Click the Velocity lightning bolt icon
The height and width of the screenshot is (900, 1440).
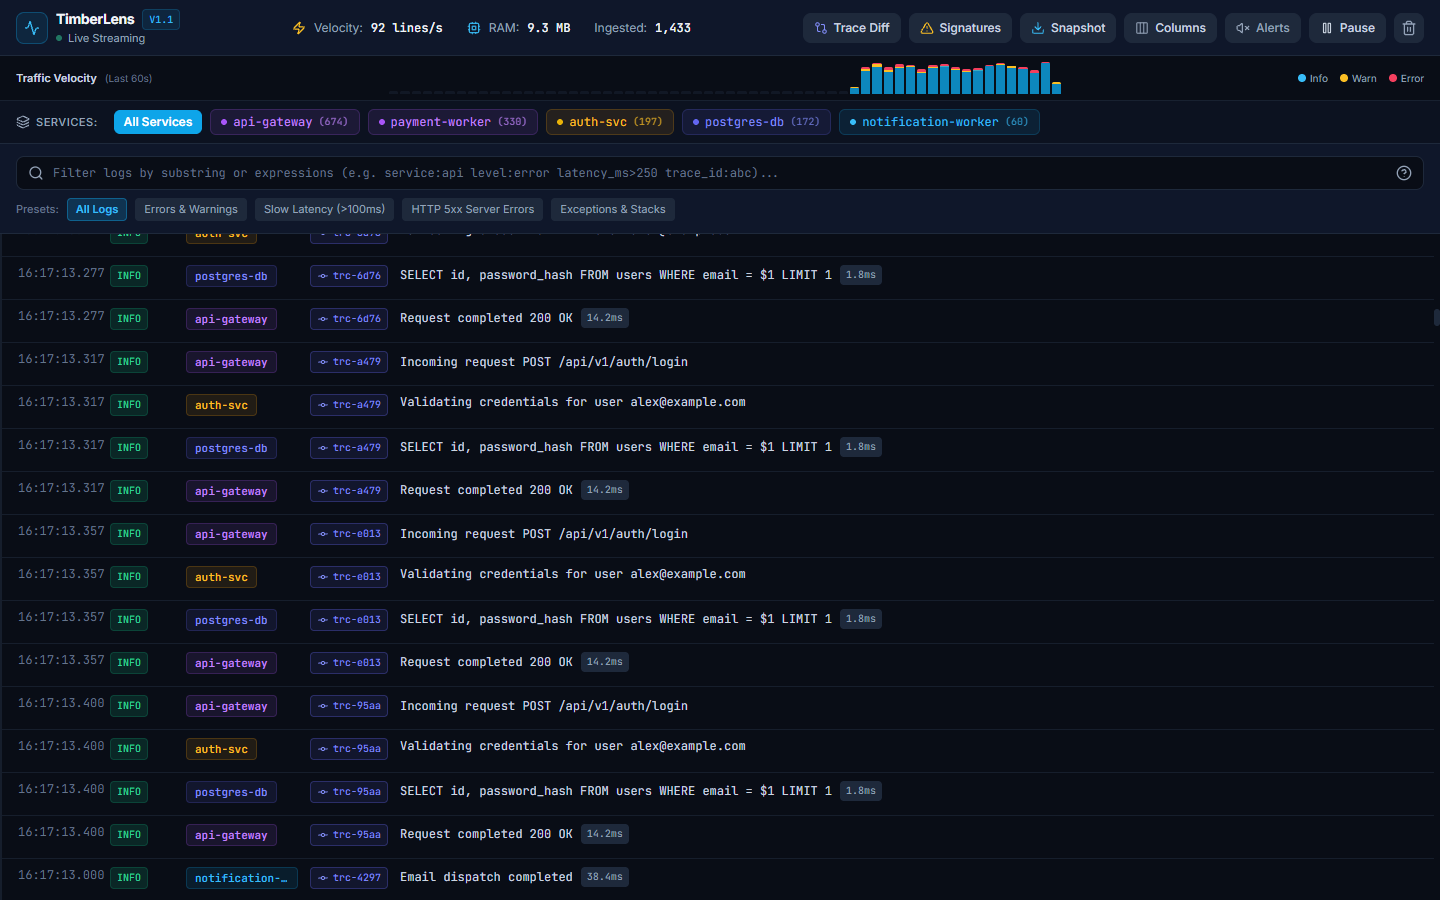coord(299,28)
